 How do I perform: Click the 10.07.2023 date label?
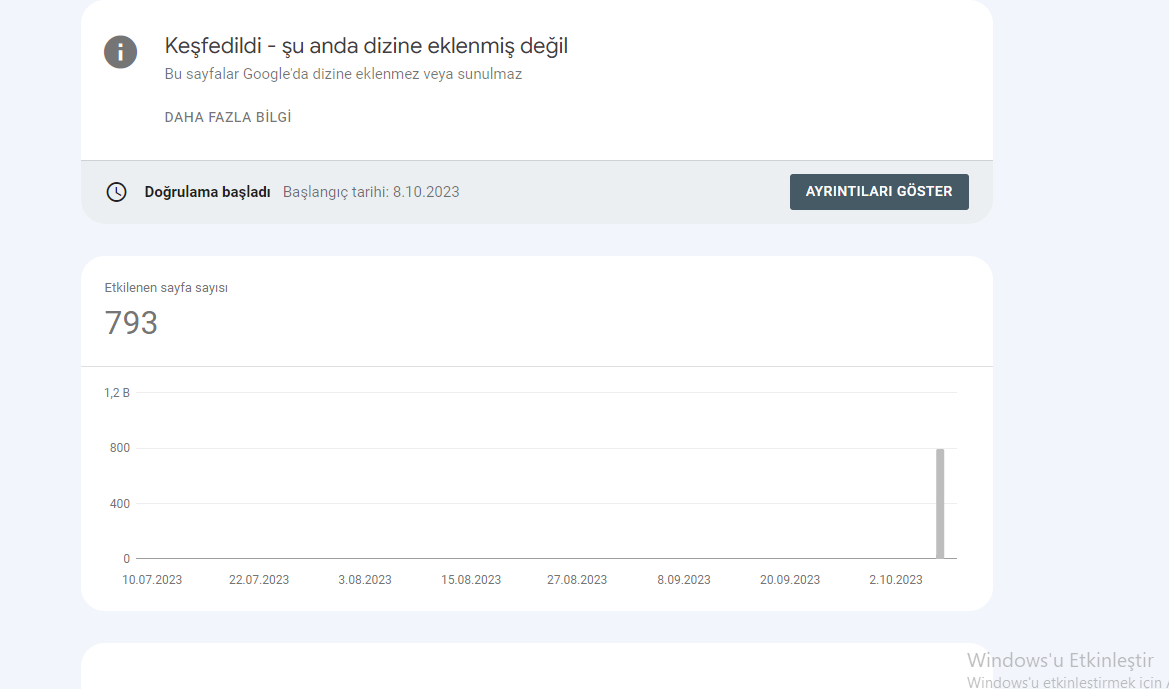152,579
